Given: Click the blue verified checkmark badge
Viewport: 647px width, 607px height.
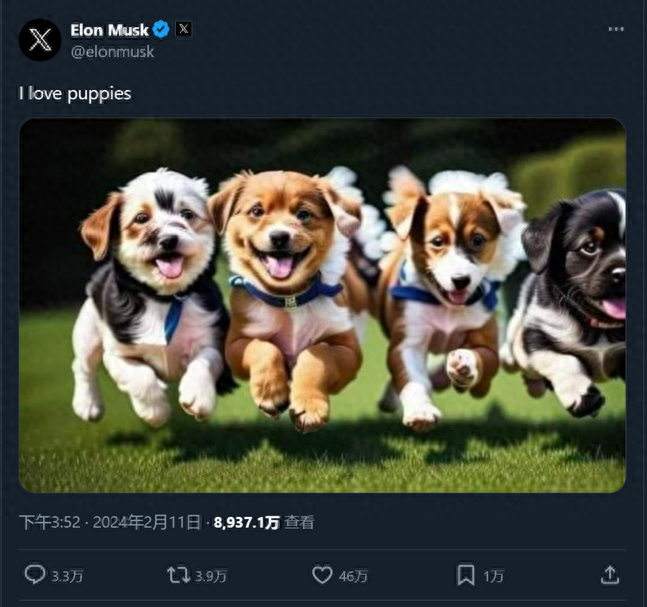Looking at the screenshot, I should pos(161,30).
